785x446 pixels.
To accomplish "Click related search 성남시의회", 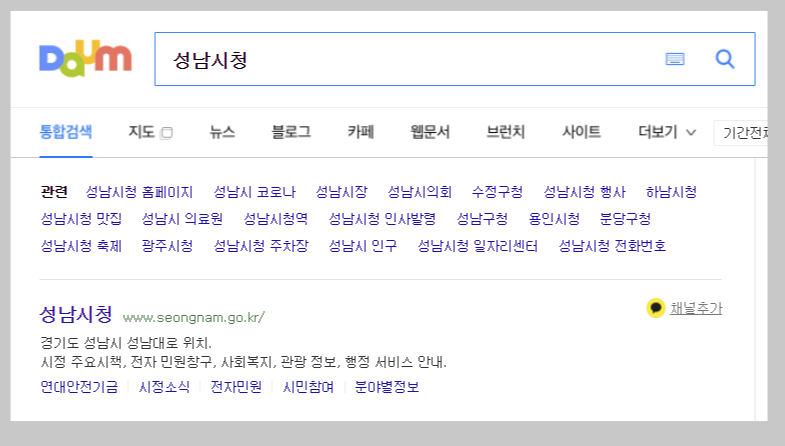I will 420,192.
